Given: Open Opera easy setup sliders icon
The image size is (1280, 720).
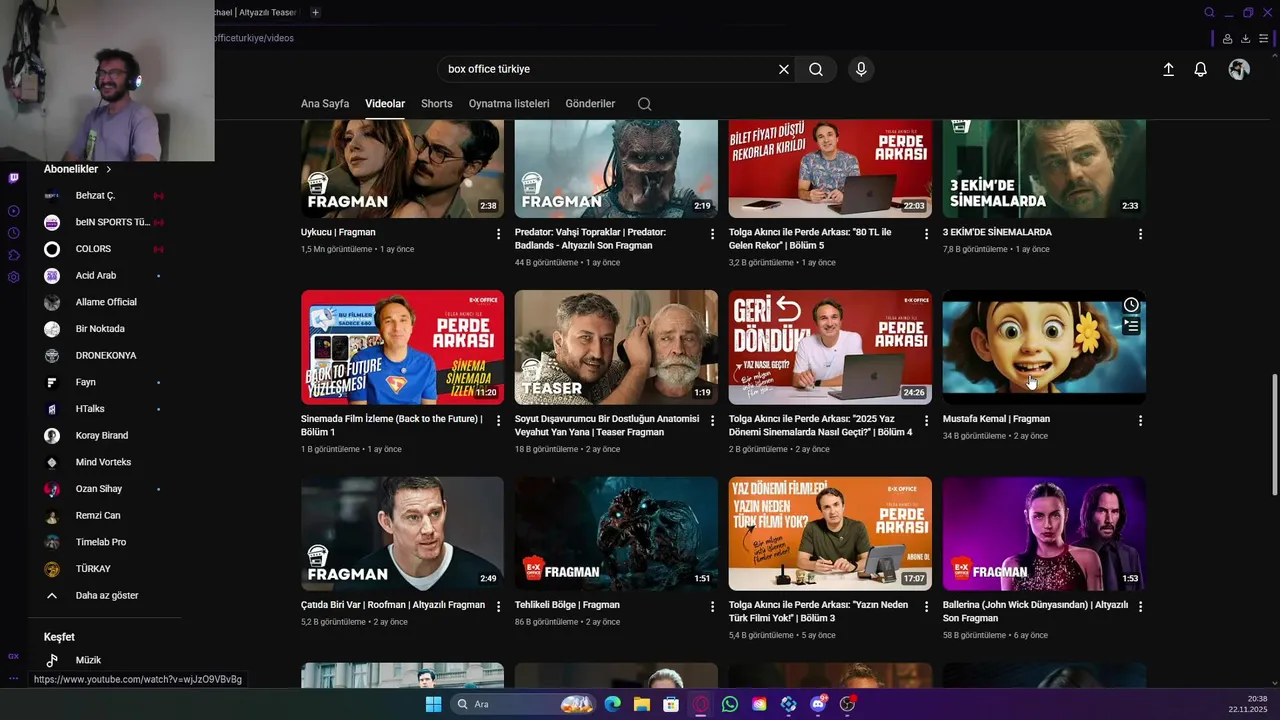Looking at the screenshot, I should pos(1264,38).
